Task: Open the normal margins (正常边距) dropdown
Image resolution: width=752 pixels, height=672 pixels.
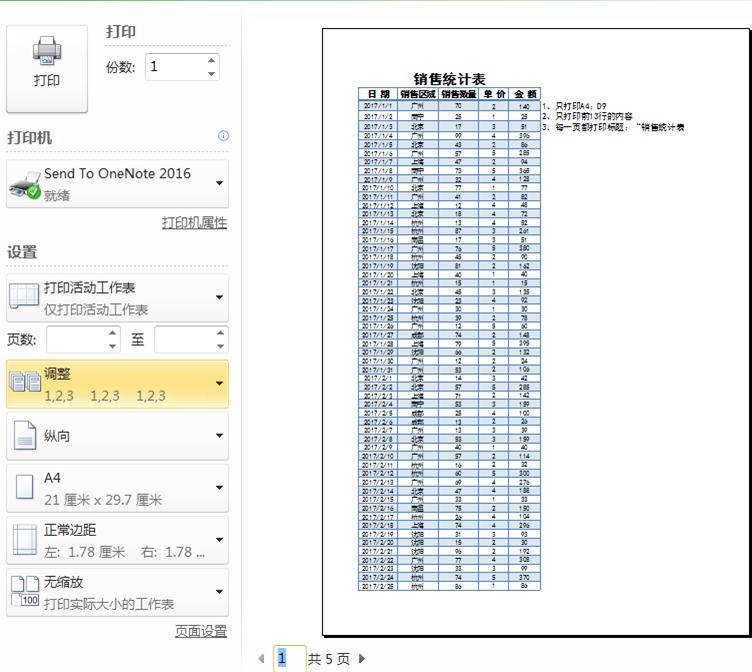Action: click(118, 540)
